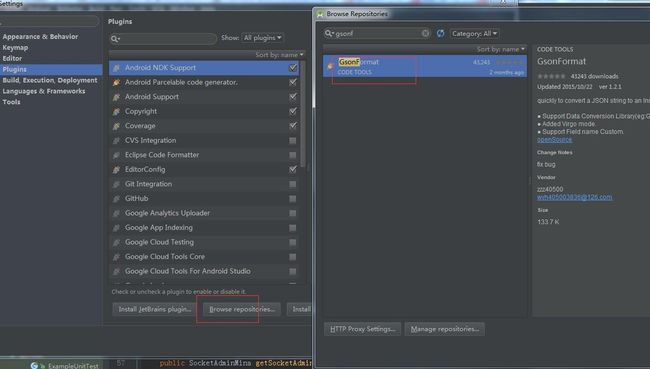Select the GsonFormat search result row

click(425, 66)
